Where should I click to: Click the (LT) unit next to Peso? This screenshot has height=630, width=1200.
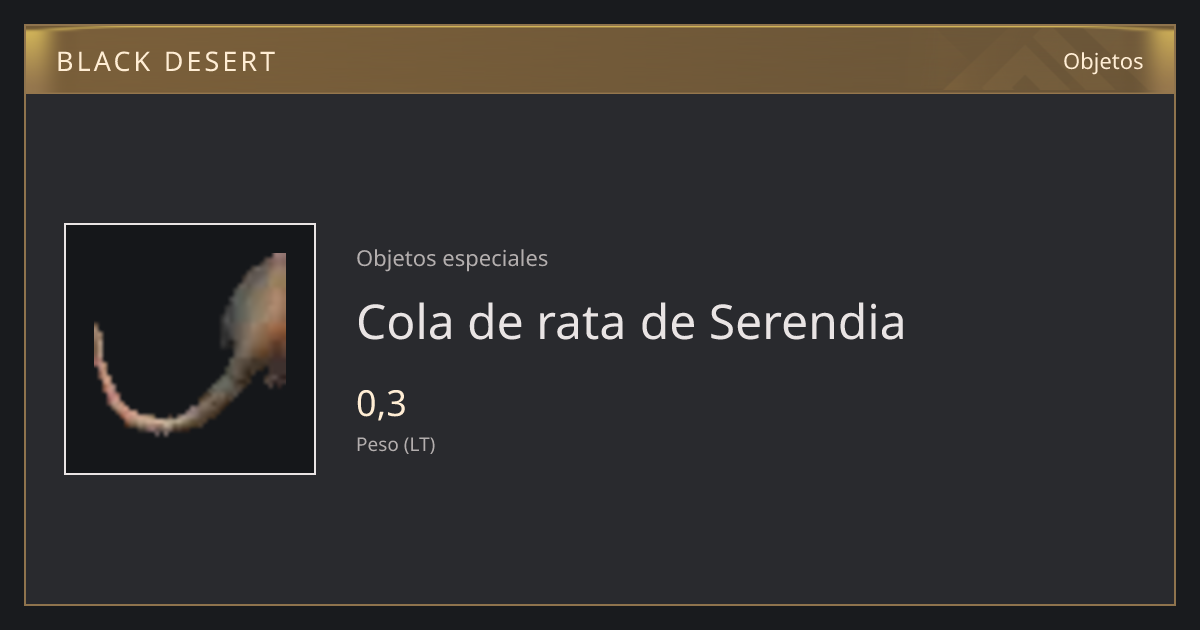pos(420,445)
